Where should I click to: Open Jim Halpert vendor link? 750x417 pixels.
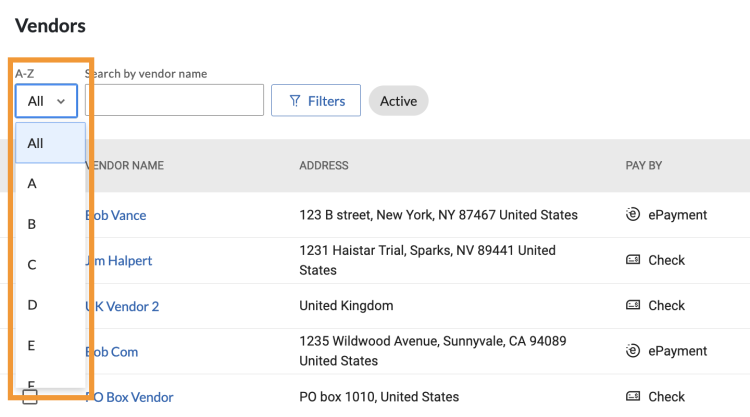tap(119, 261)
